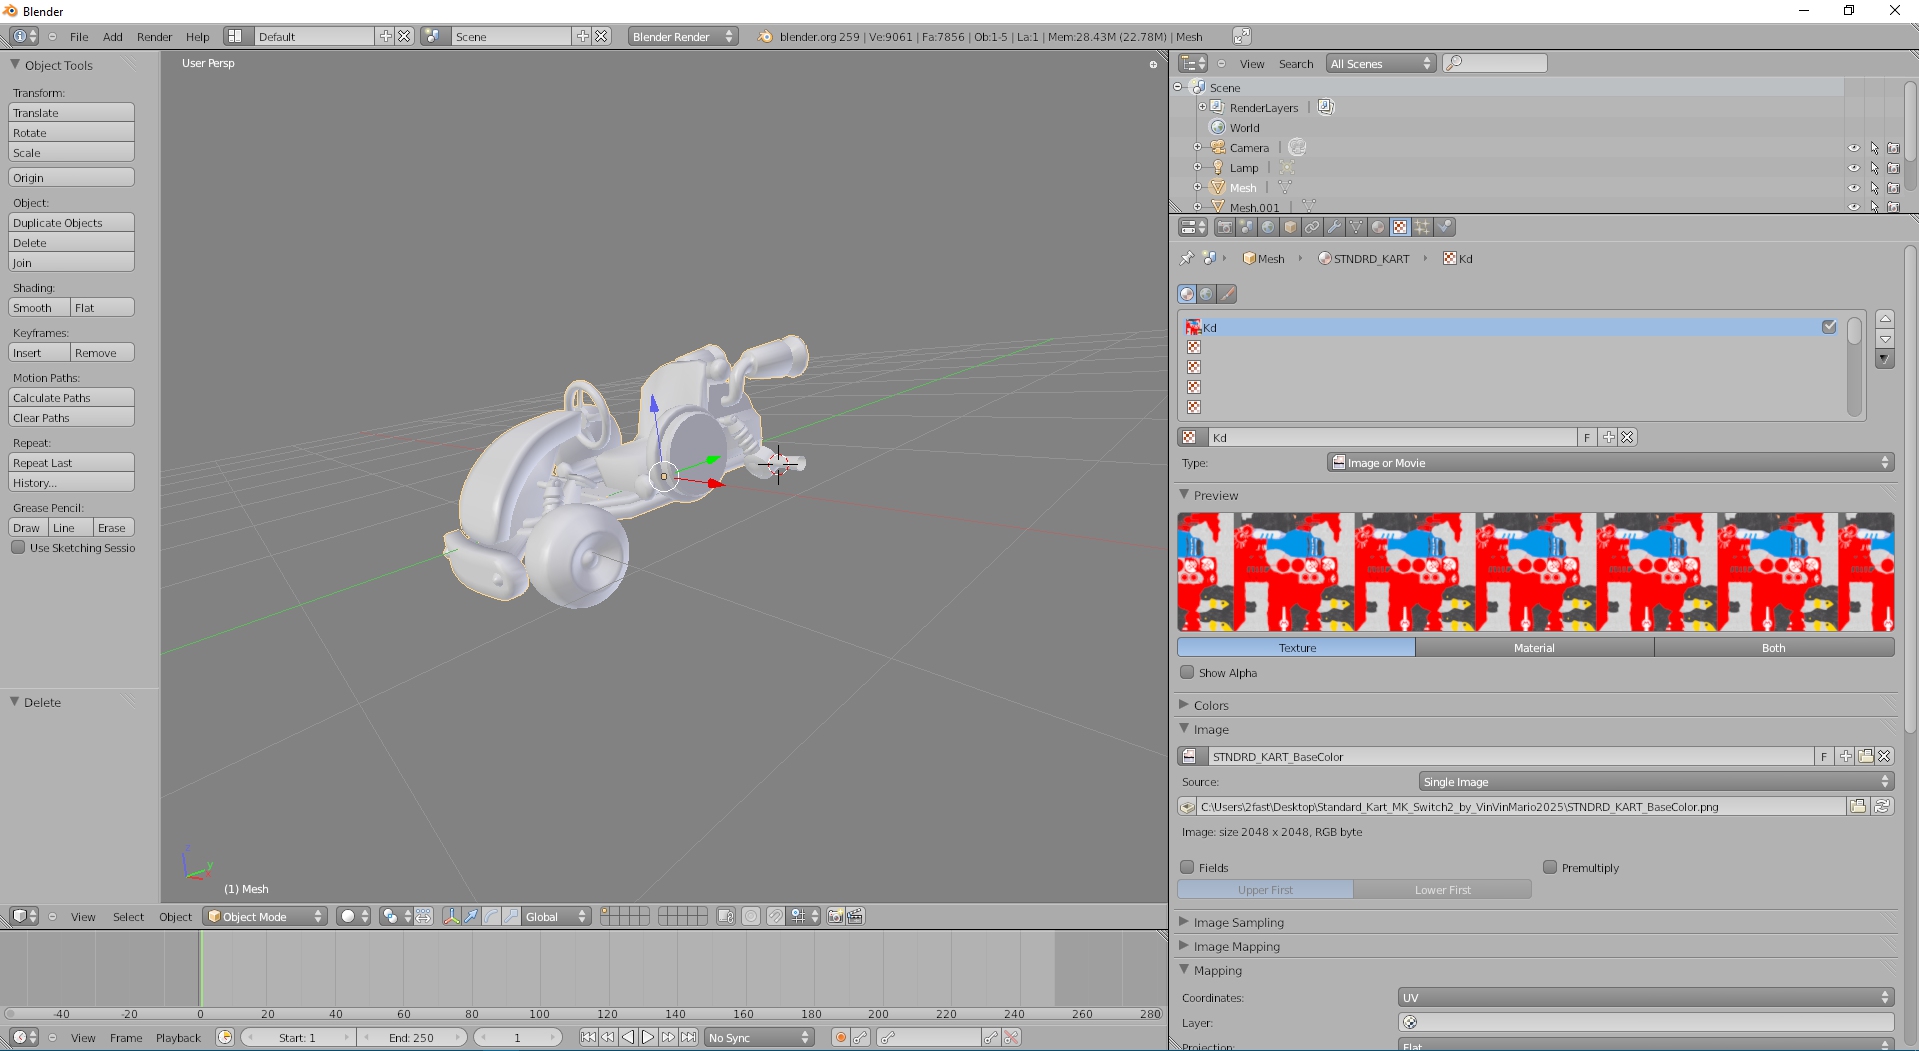The height and width of the screenshot is (1051, 1919).
Task: Open the Object Mode selector
Action: tap(265, 916)
